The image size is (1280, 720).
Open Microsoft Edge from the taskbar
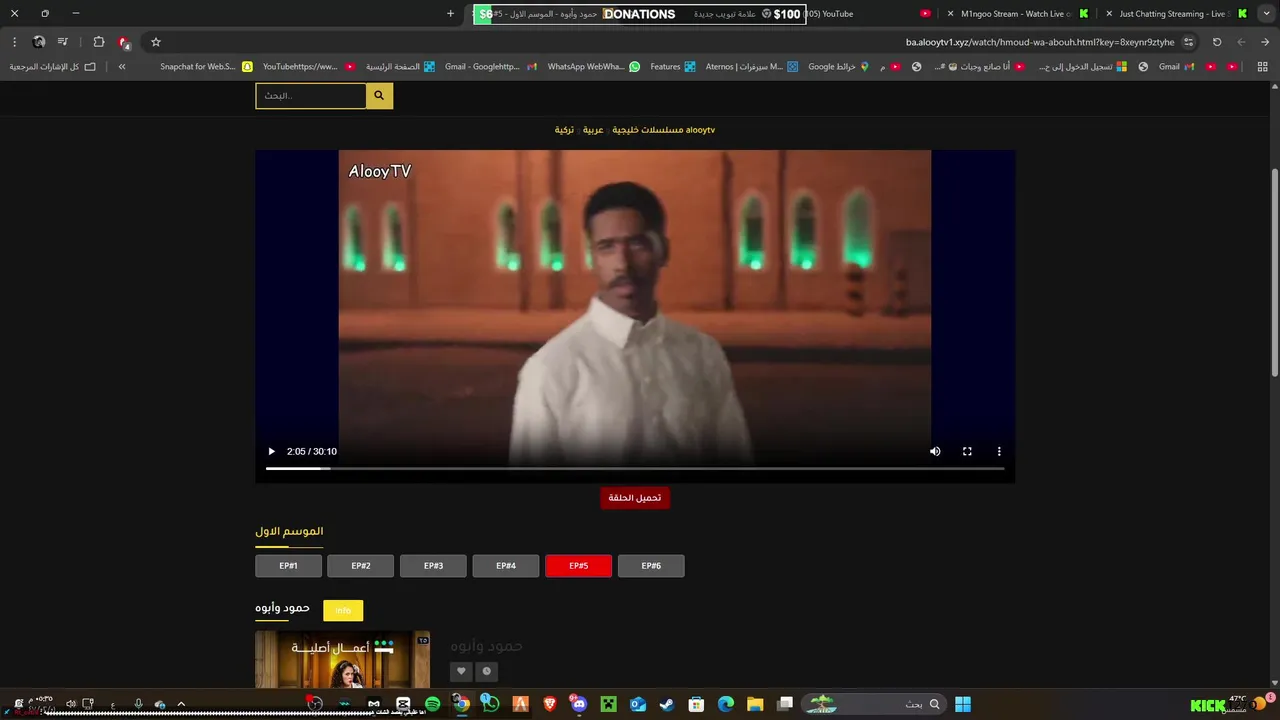(x=726, y=704)
